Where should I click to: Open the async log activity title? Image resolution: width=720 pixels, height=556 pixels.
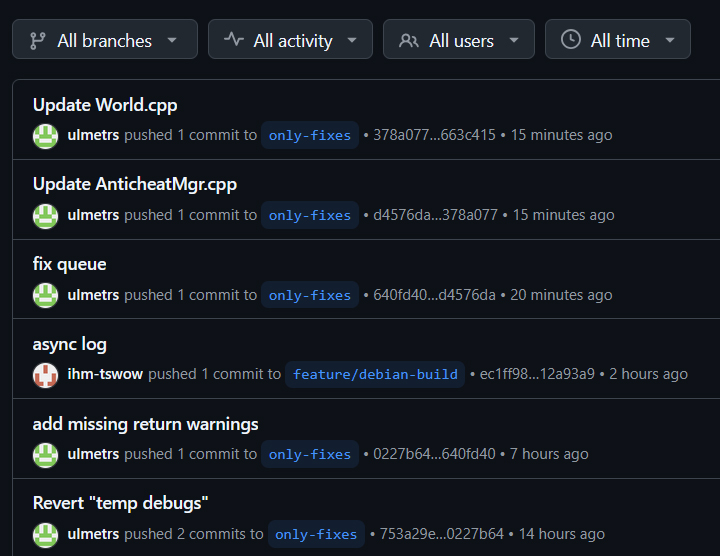point(70,344)
